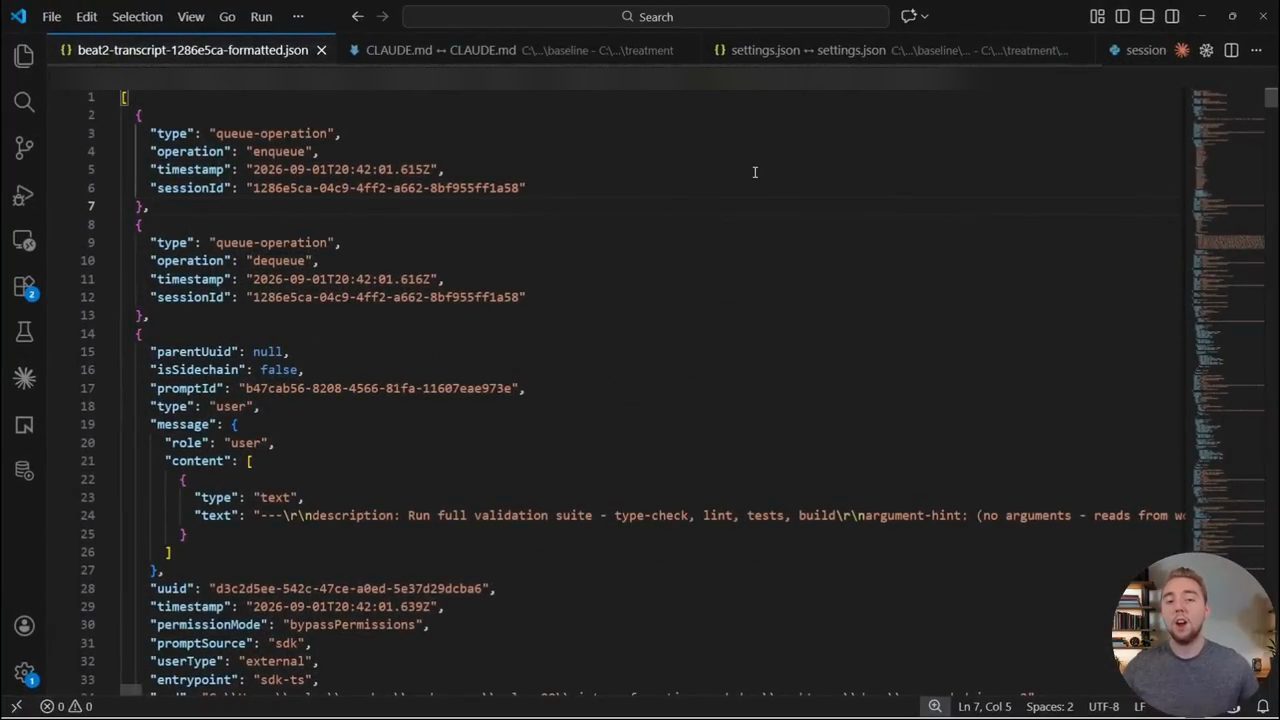Image resolution: width=1280 pixels, height=720 pixels.
Task: Open the Run menu
Action: pyautogui.click(x=261, y=16)
